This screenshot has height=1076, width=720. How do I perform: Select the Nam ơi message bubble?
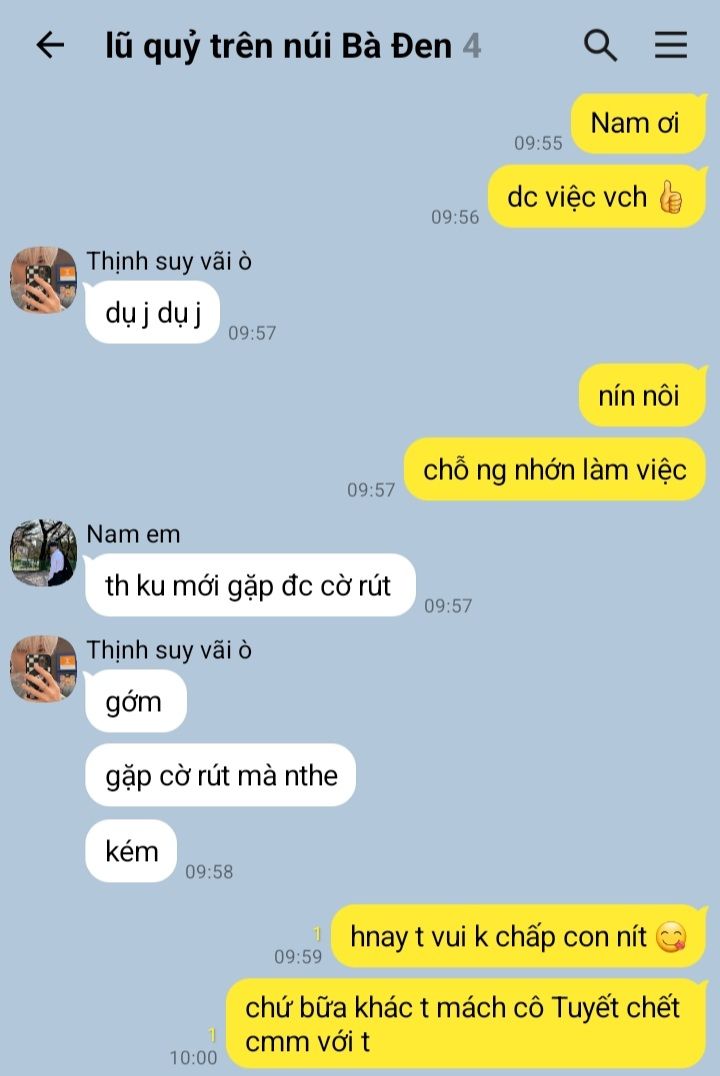(x=638, y=124)
